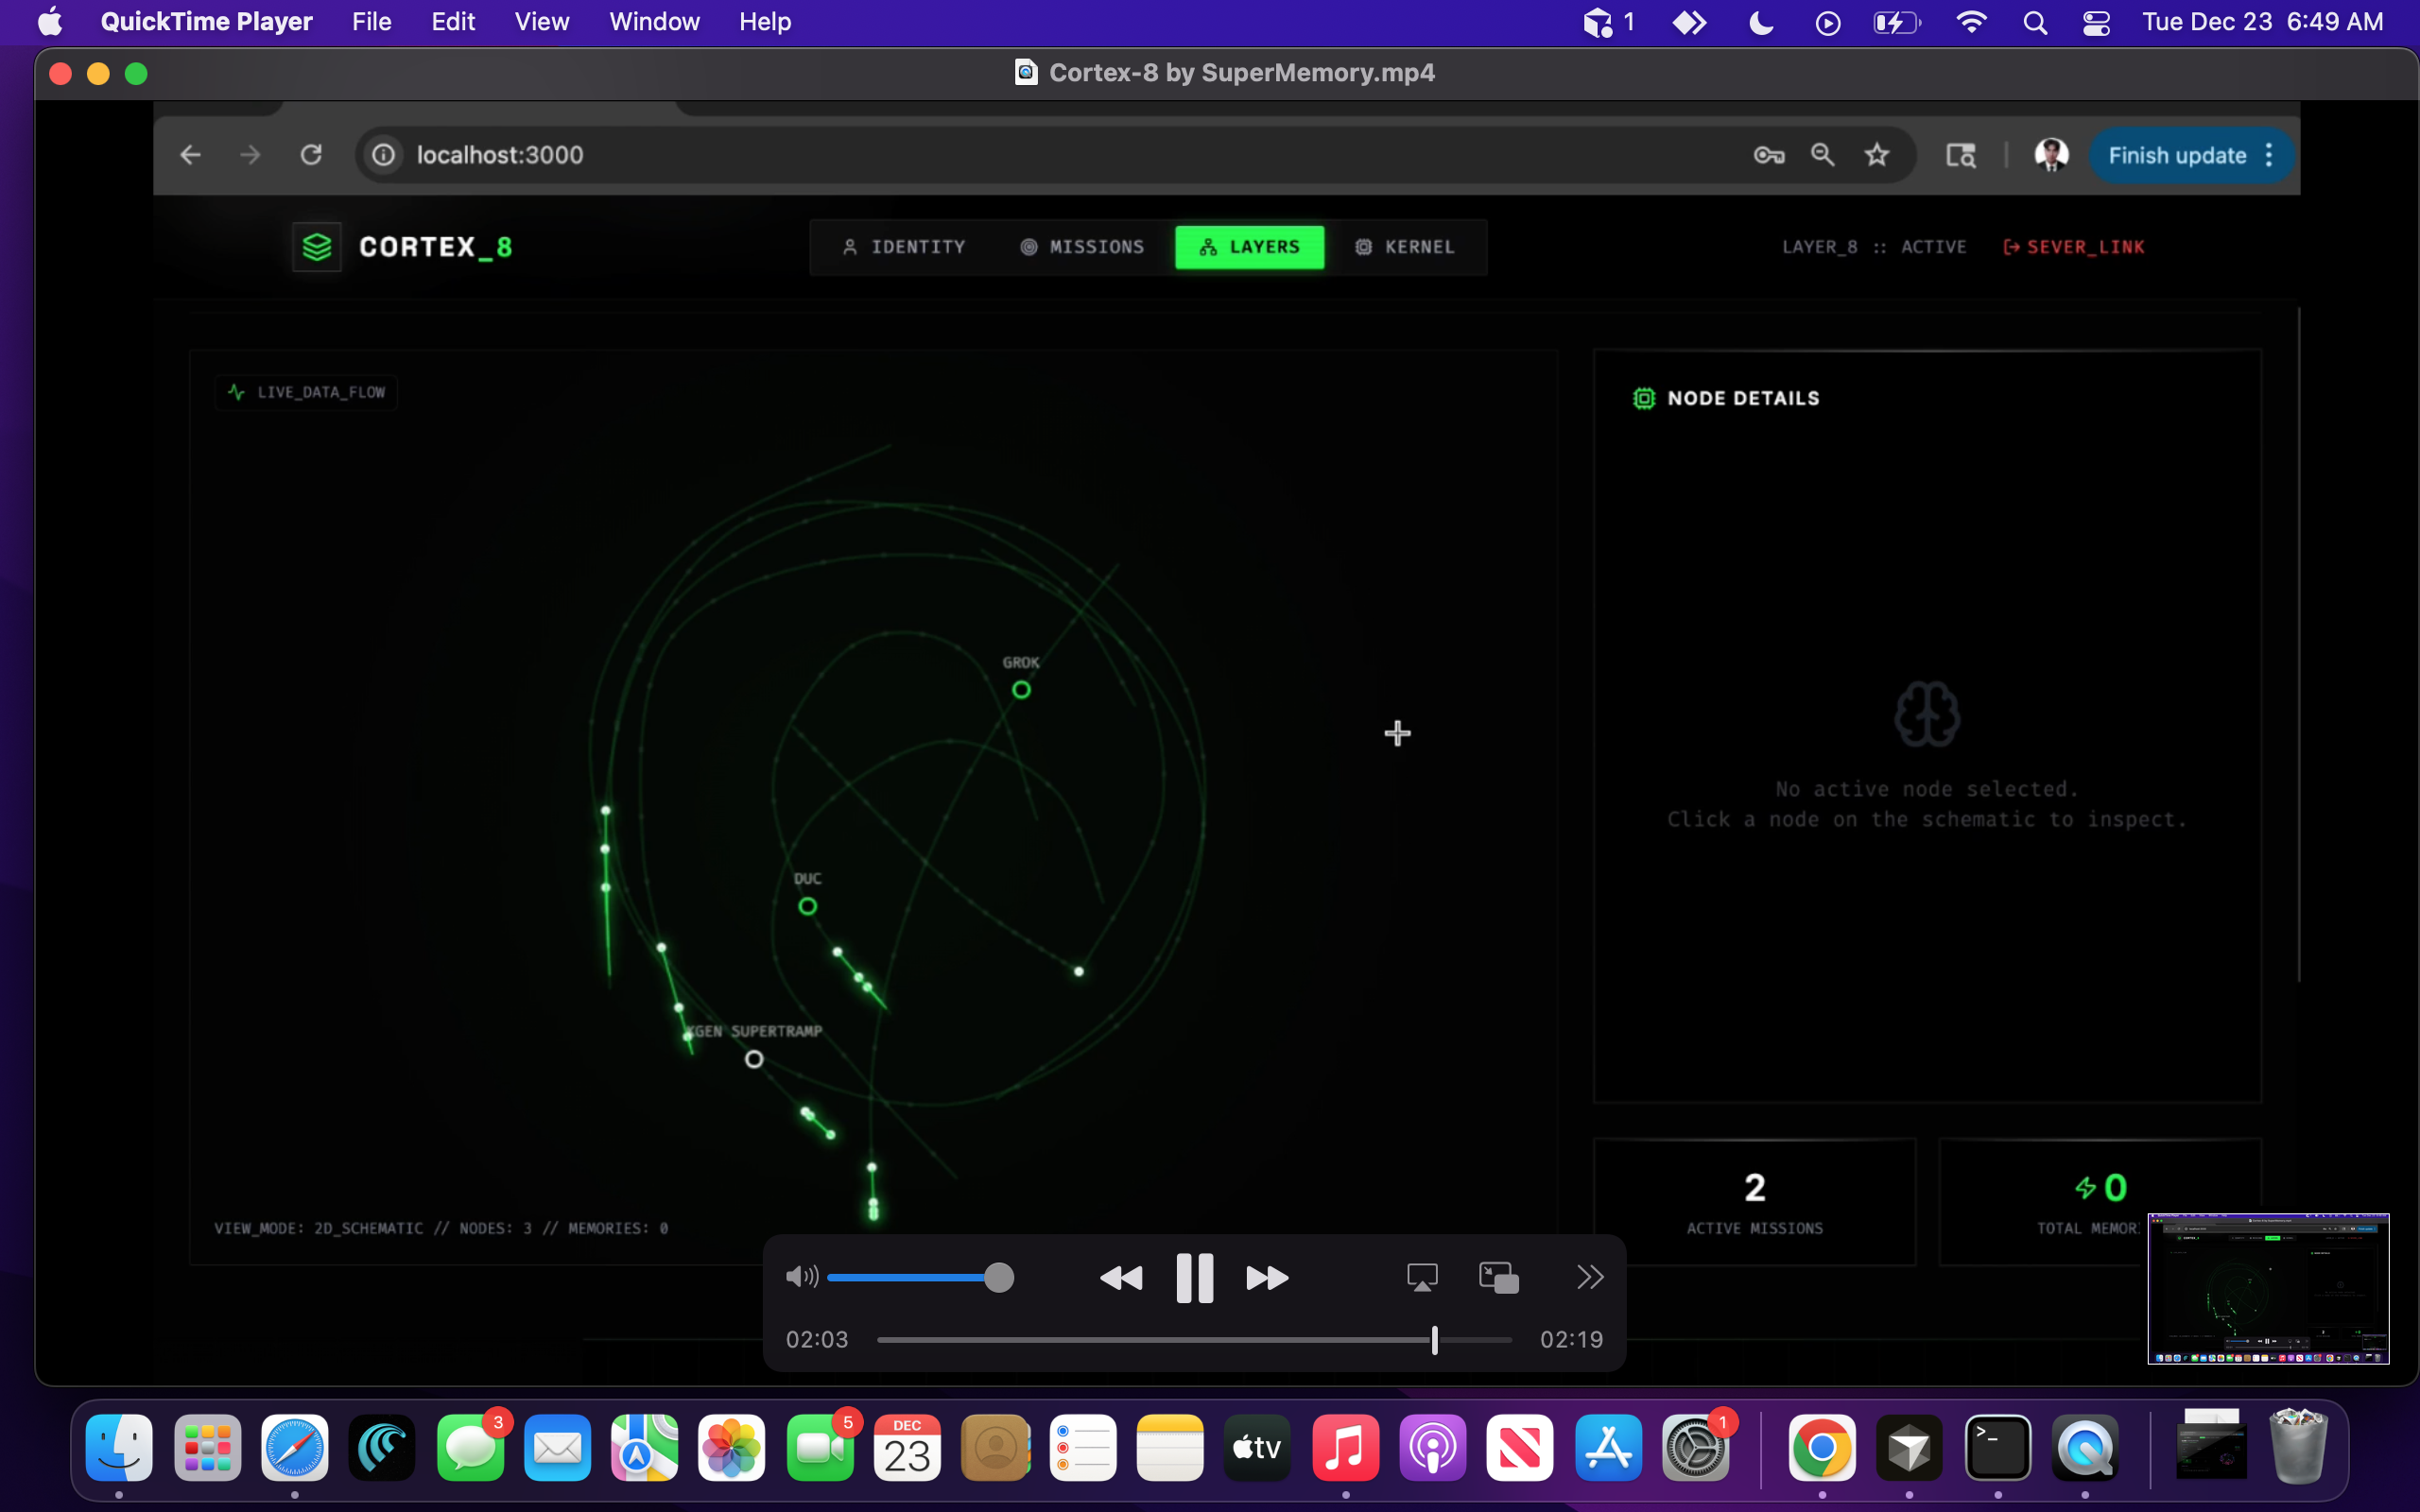Viewport: 2420px width, 1512px height.
Task: Click the rewind button
Action: click(x=1120, y=1277)
